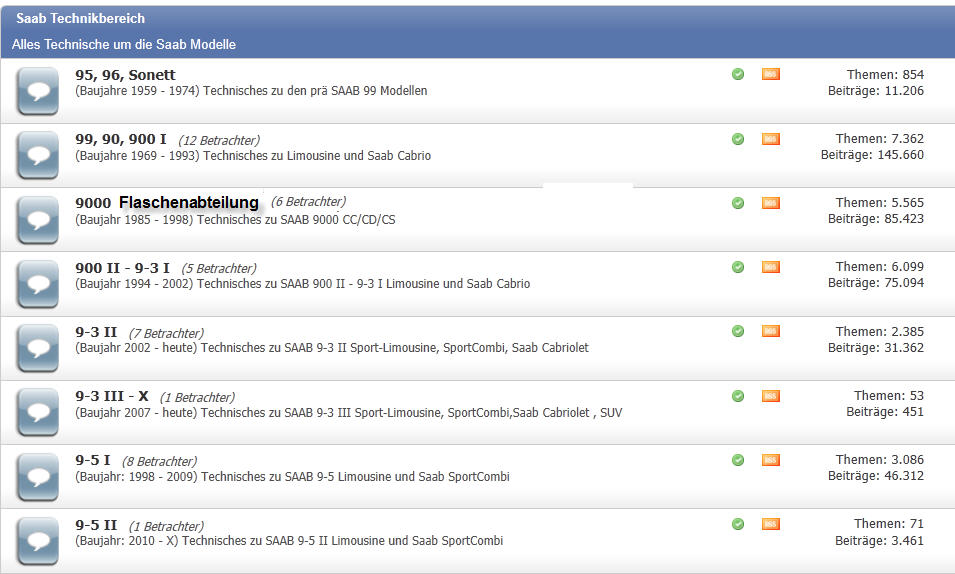
Task: Click '(6 Betrachter)' viewer count
Action: 308,202
